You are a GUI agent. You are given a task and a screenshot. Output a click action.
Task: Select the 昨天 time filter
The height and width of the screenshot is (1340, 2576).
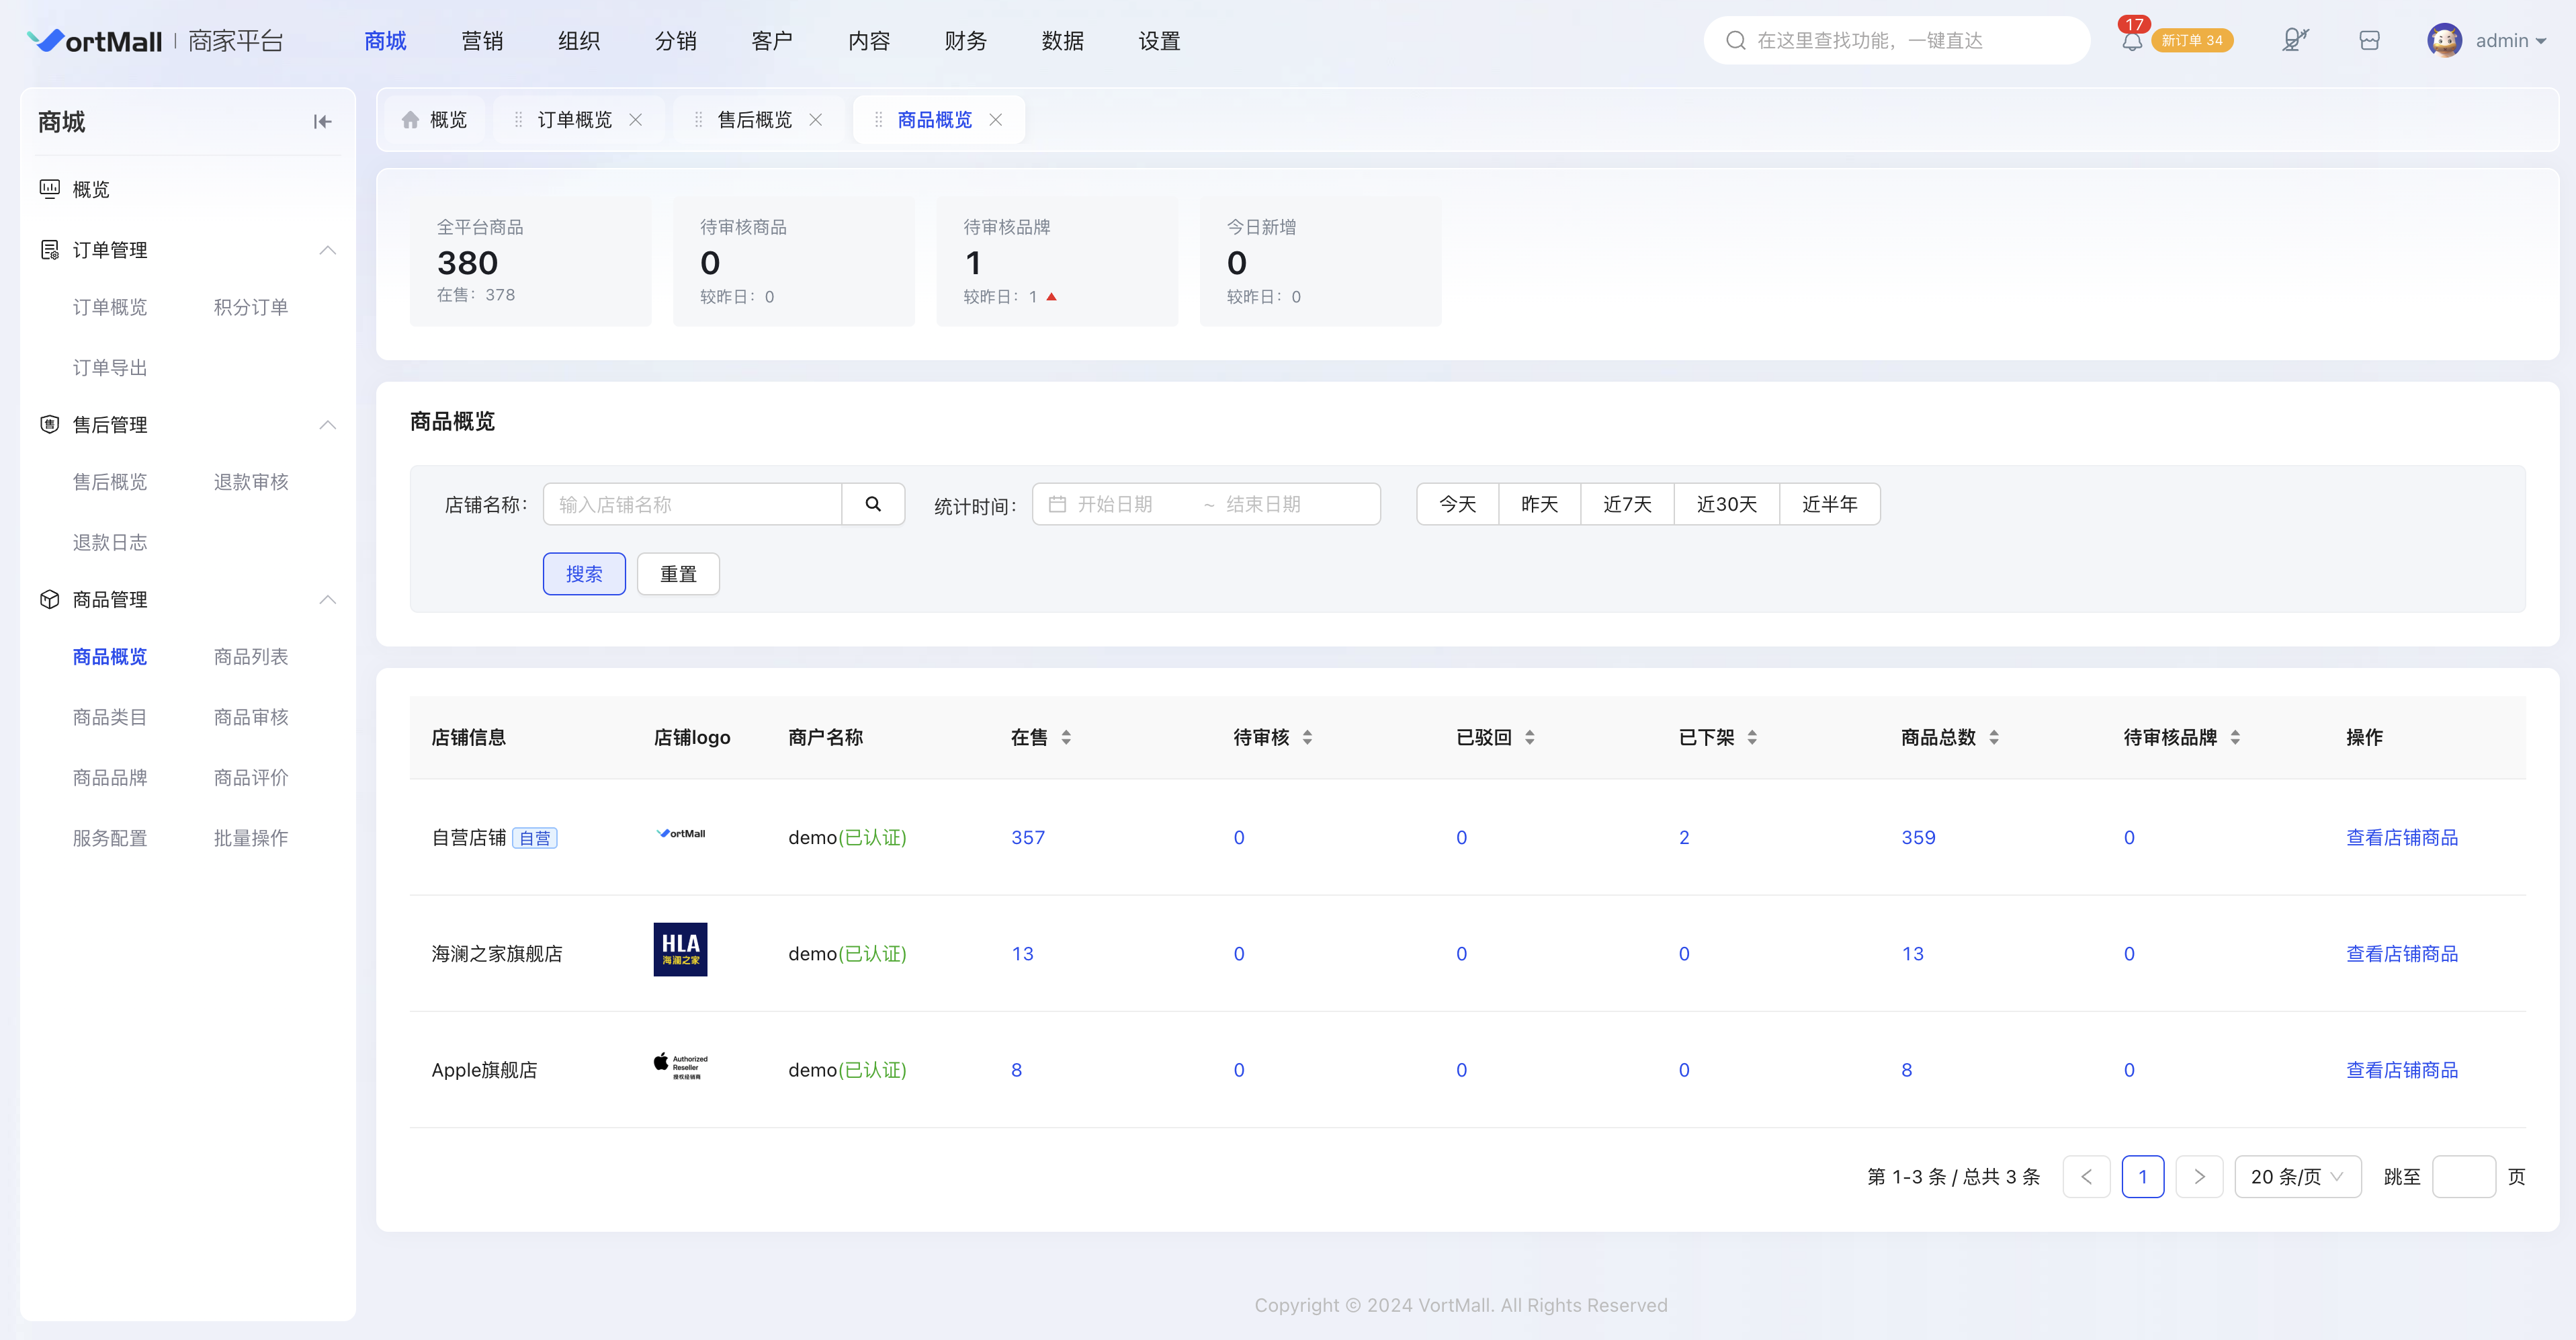click(1540, 504)
